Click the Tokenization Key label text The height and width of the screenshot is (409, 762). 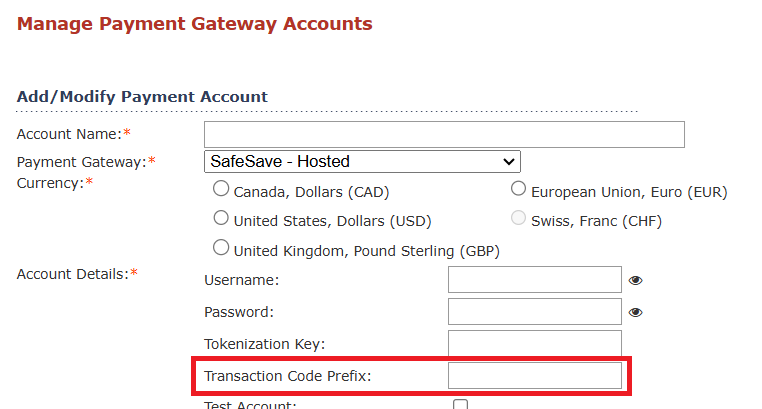264,344
